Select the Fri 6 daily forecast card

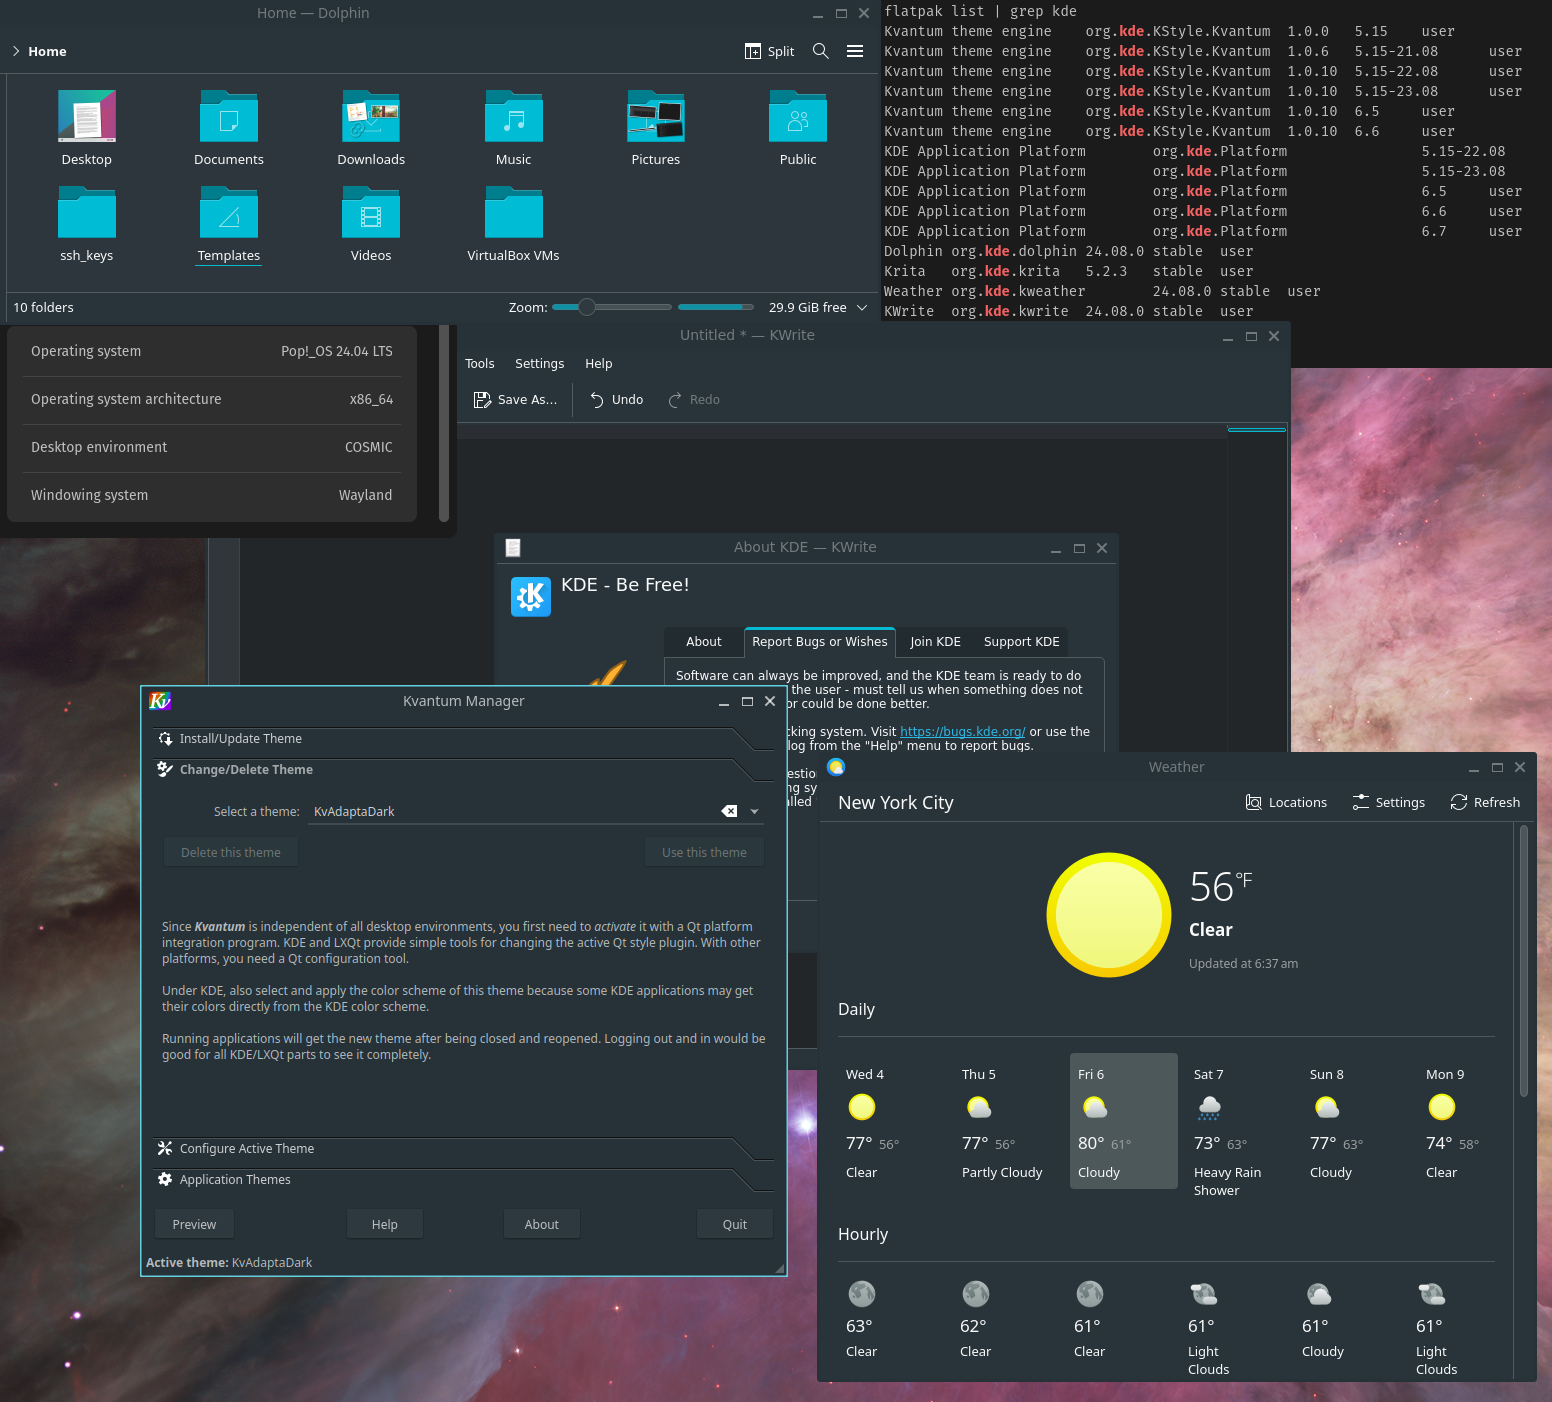pos(1123,1120)
